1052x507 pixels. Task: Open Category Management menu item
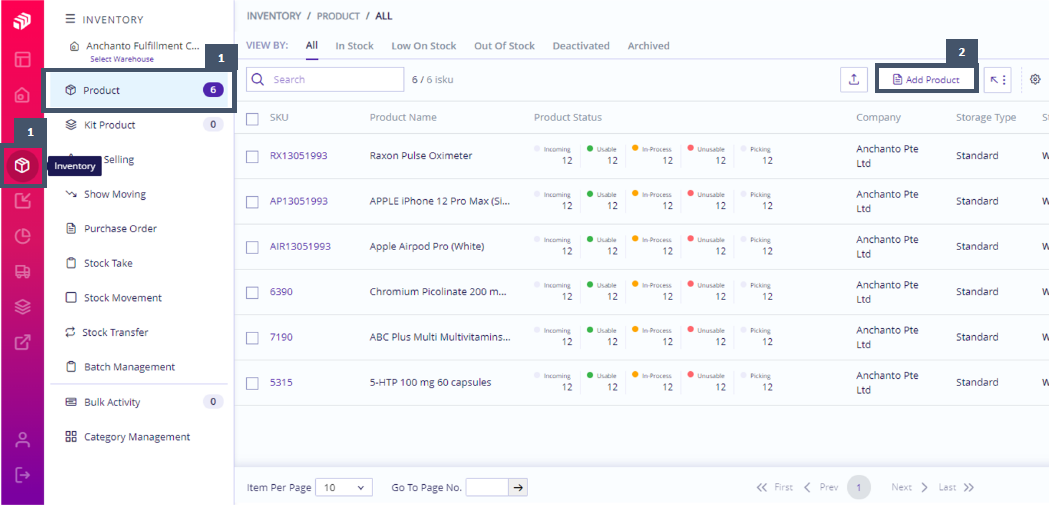[x=139, y=437]
